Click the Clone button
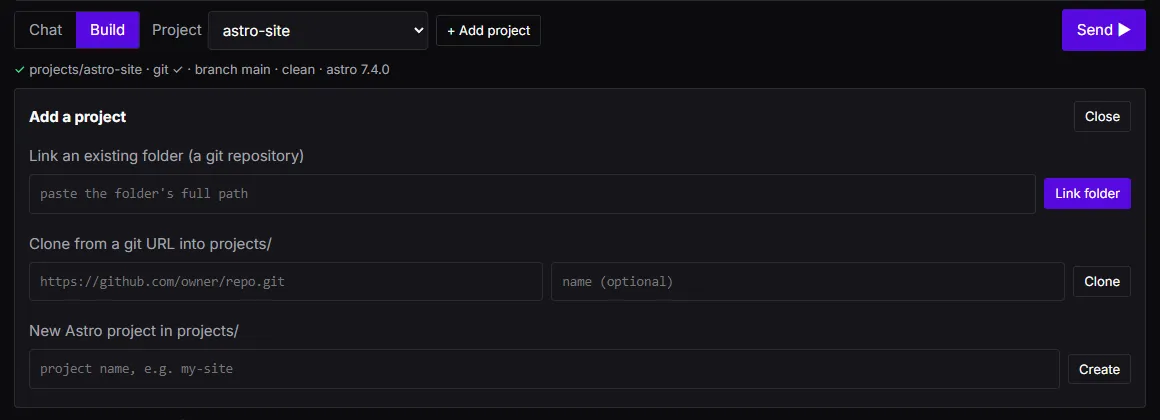The height and width of the screenshot is (420, 1160). (x=1102, y=281)
